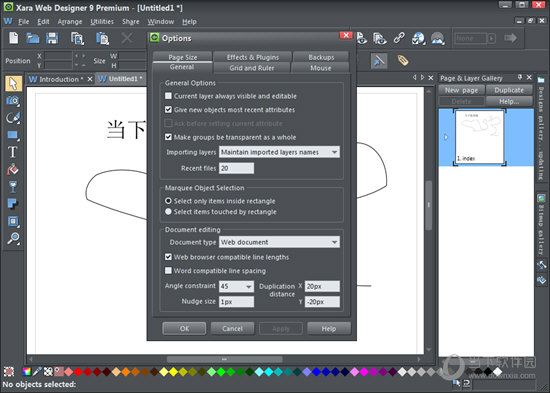Click Cancel in the Options dialog

click(x=232, y=328)
